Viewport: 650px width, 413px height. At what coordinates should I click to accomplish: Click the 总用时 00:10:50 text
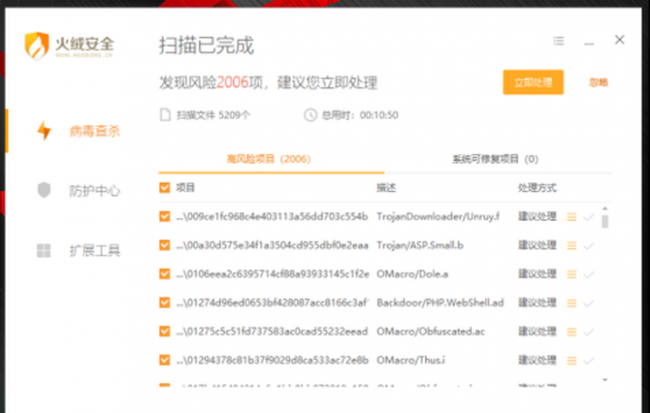[360, 115]
